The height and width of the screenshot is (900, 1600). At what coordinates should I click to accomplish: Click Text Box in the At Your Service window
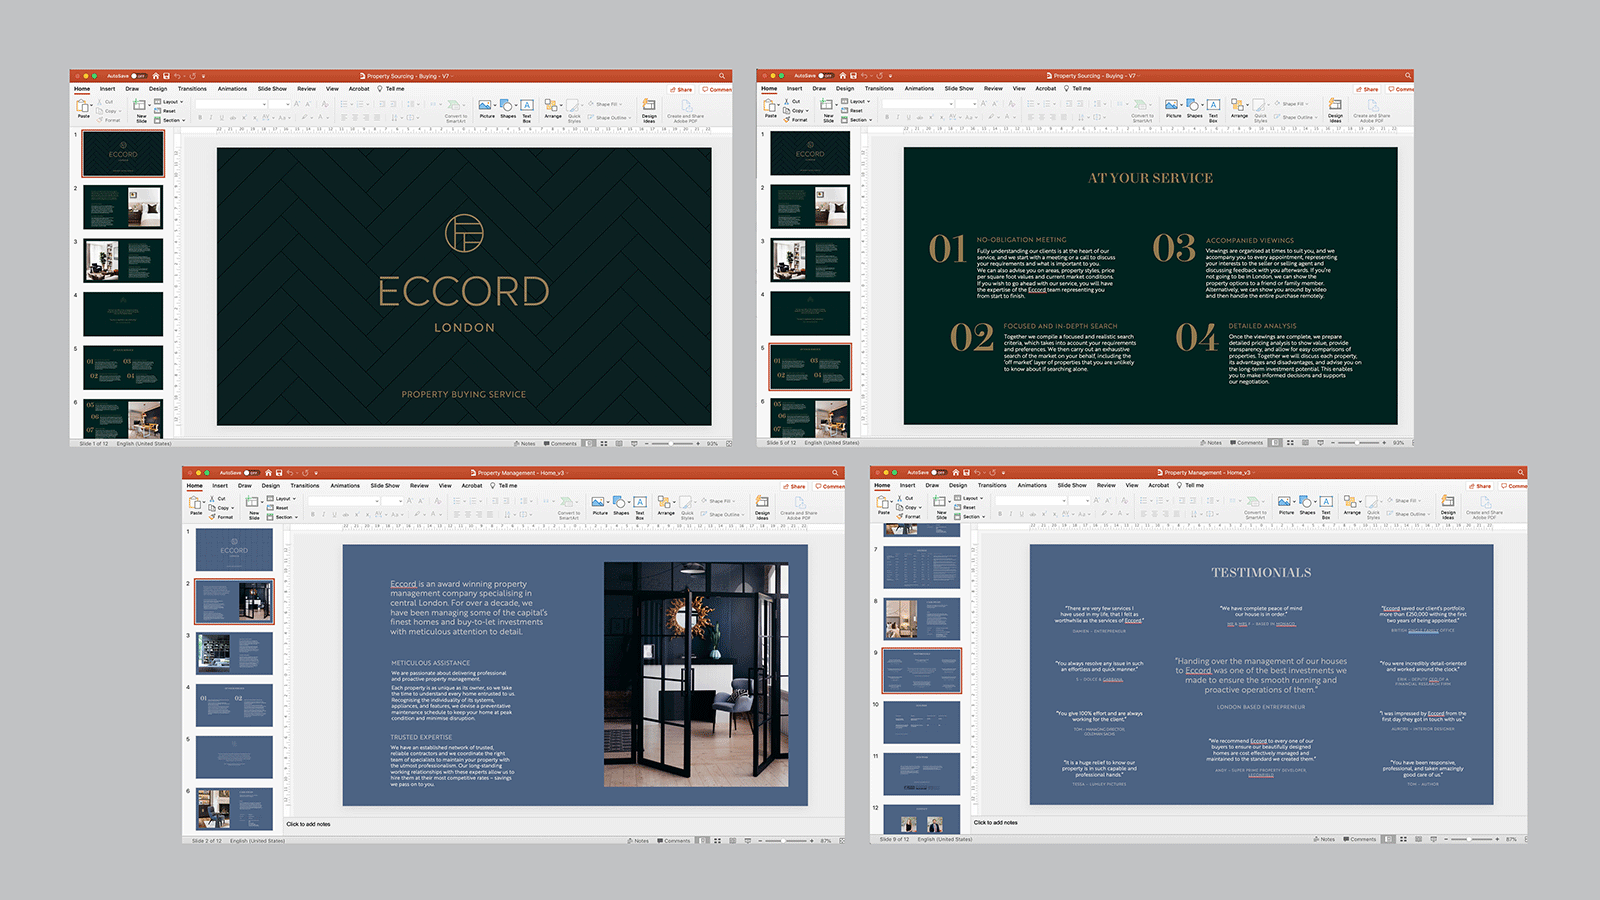point(1214,110)
